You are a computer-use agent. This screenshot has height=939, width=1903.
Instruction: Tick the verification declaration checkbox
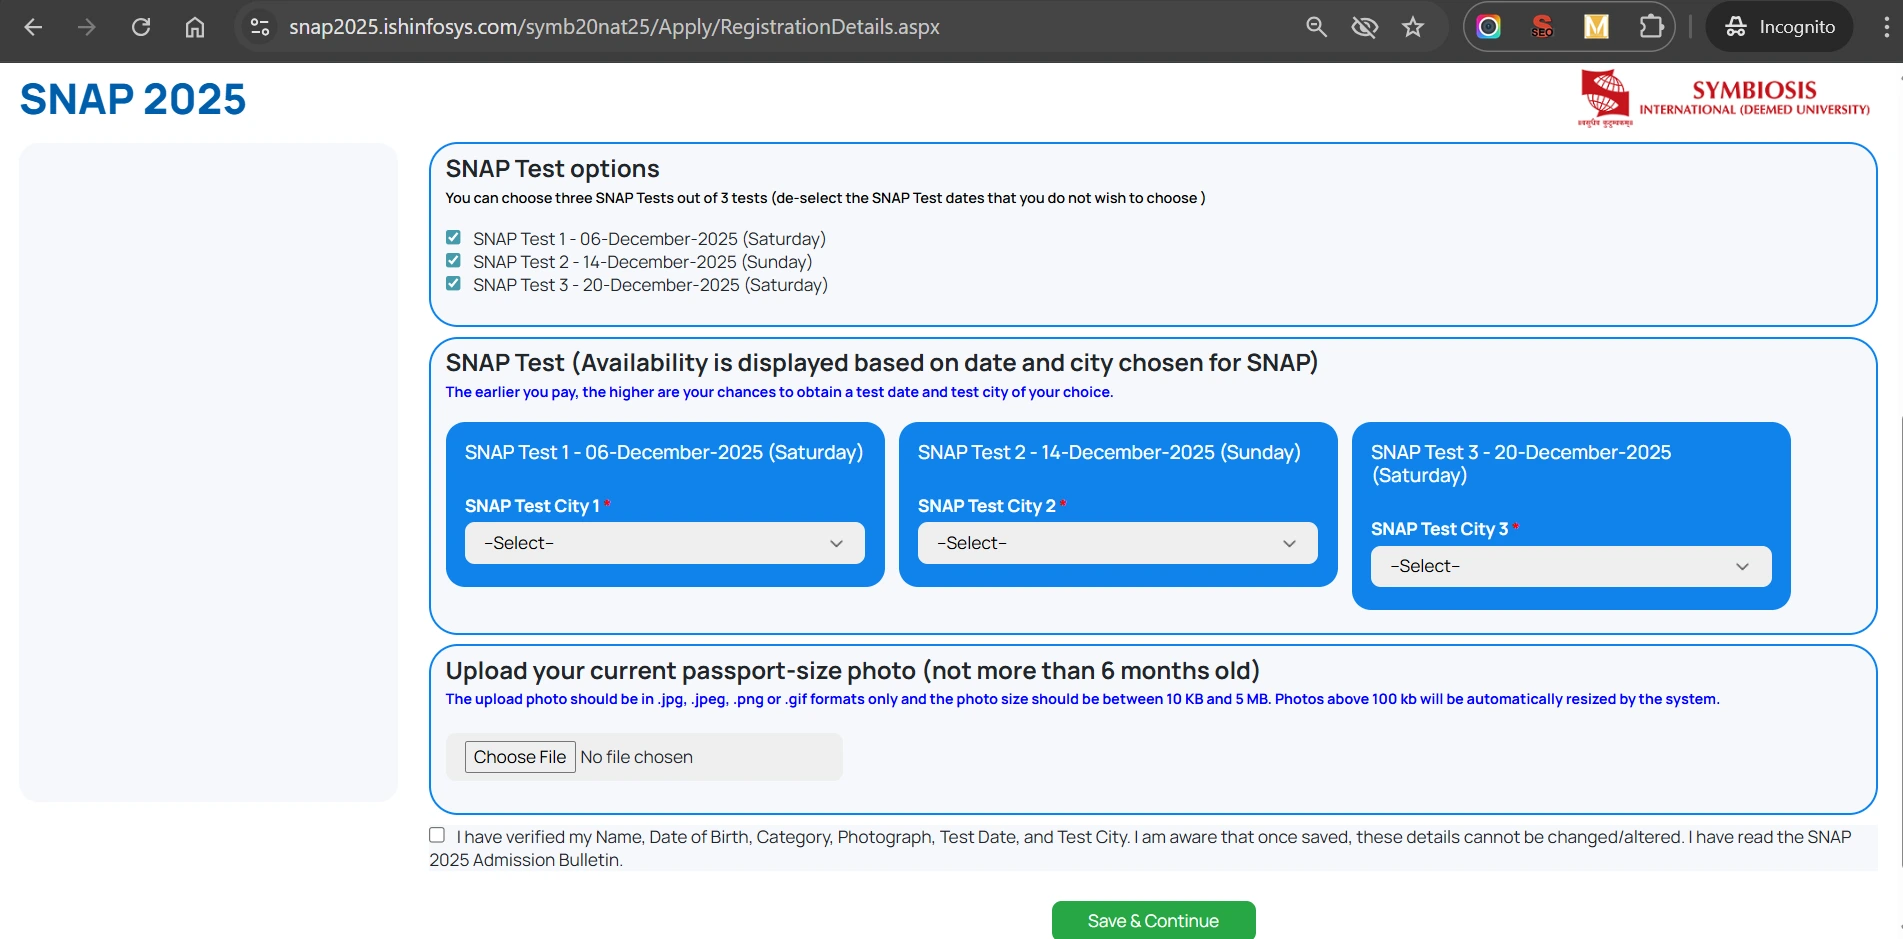coord(437,835)
